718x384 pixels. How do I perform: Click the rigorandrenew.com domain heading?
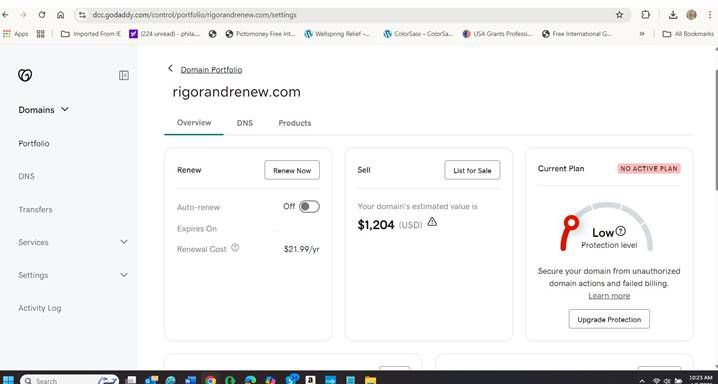[237, 92]
